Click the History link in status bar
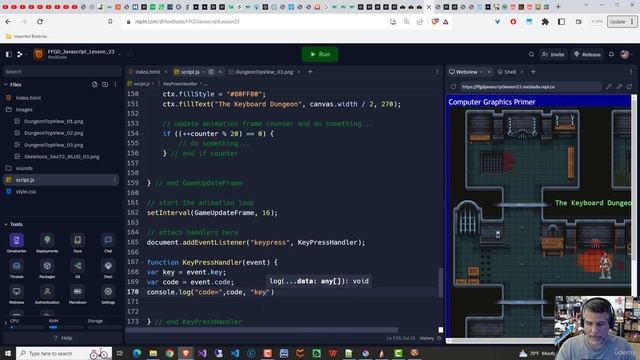640x360 pixels. tap(427, 338)
